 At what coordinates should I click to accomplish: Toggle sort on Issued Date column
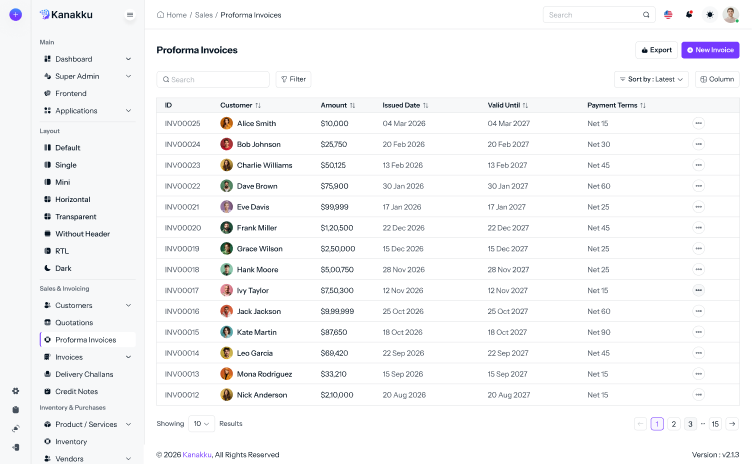pyautogui.click(x=425, y=105)
